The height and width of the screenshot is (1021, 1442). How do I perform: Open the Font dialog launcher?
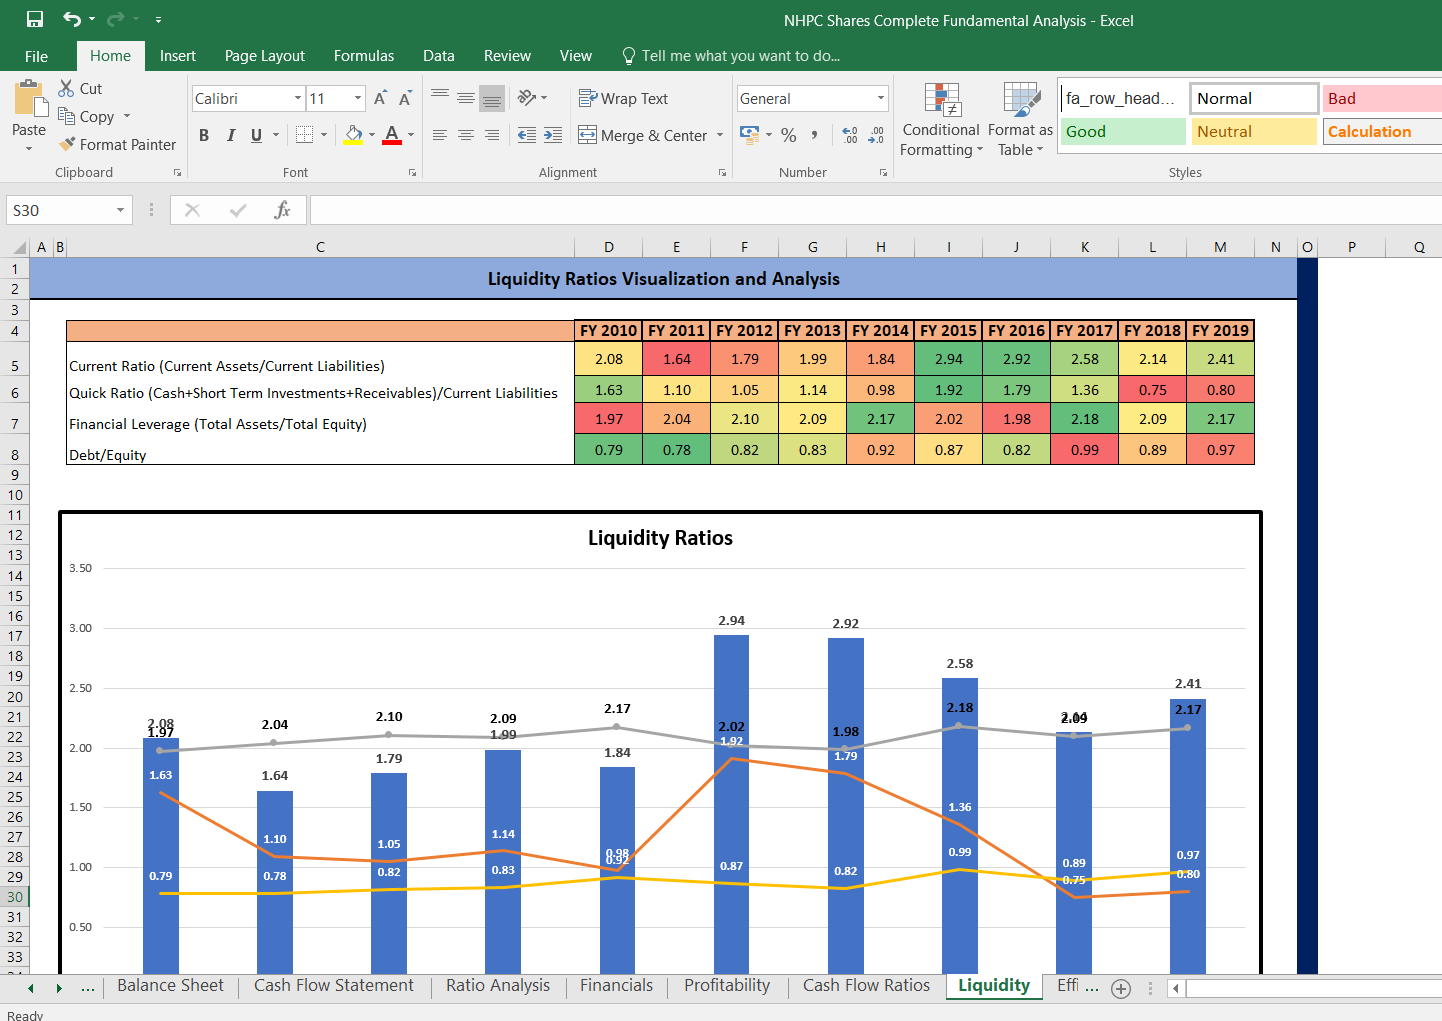coord(412,173)
